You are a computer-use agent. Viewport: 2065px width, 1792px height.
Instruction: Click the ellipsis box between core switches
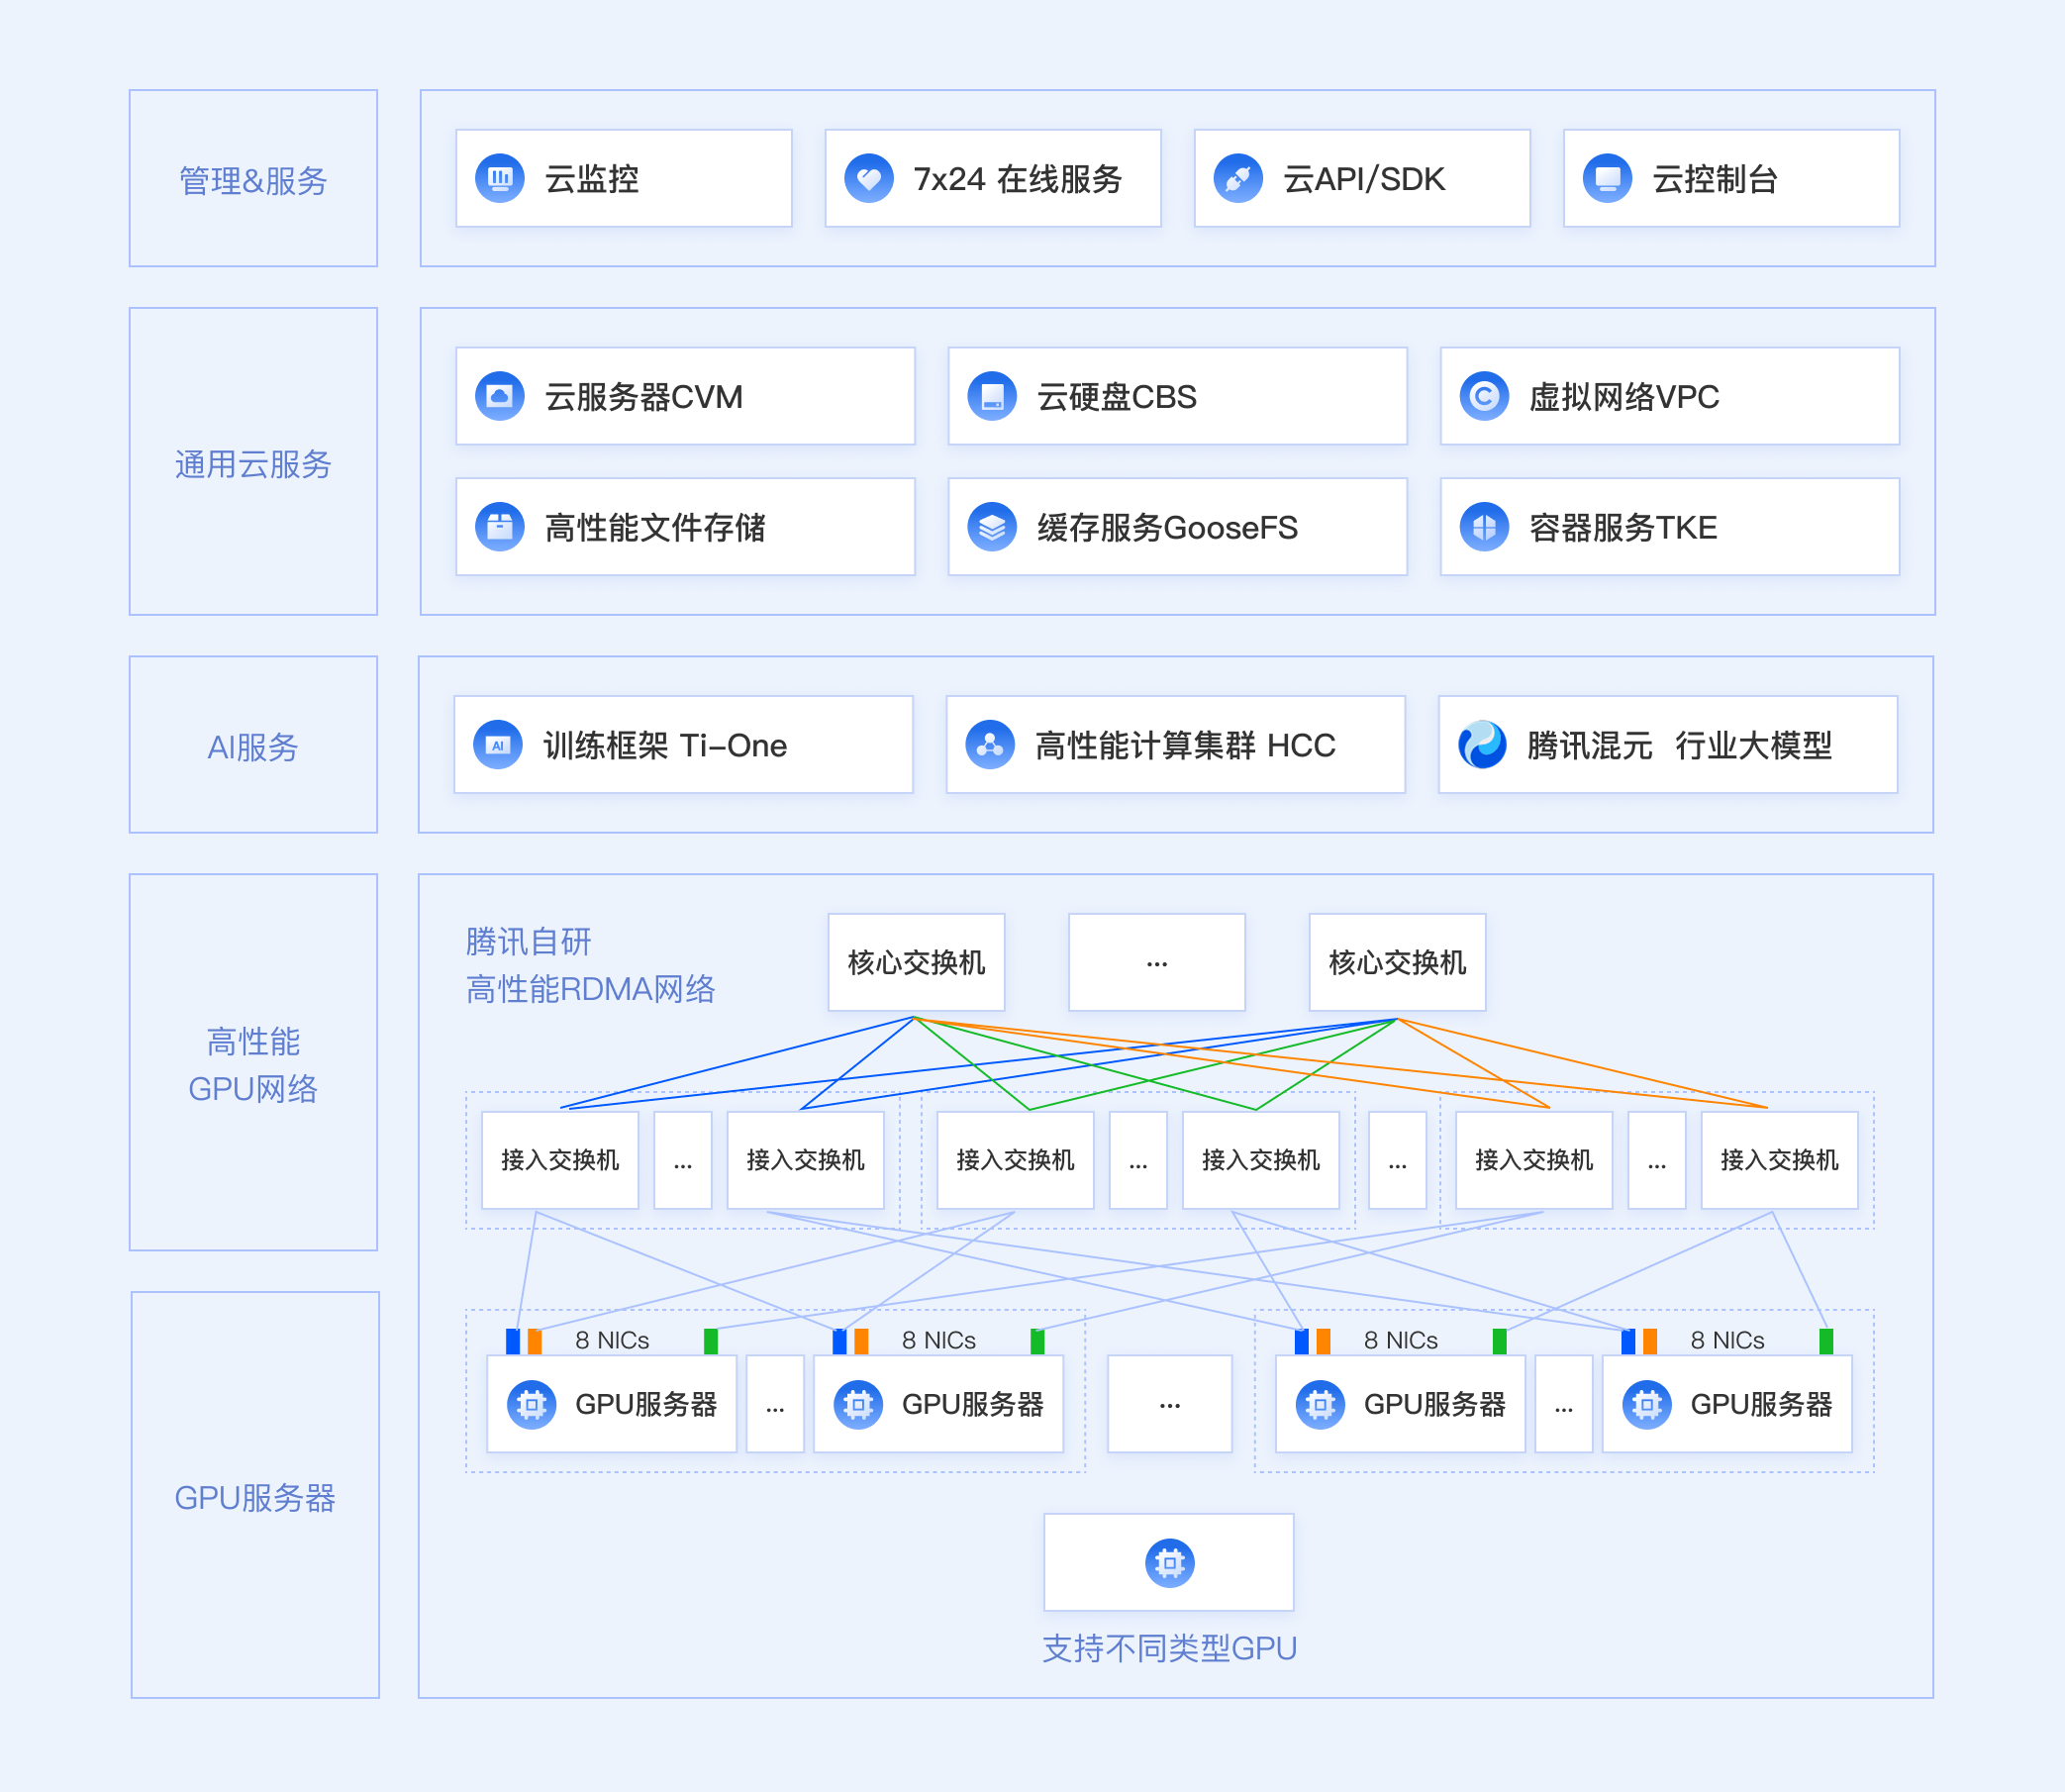click(x=1156, y=961)
